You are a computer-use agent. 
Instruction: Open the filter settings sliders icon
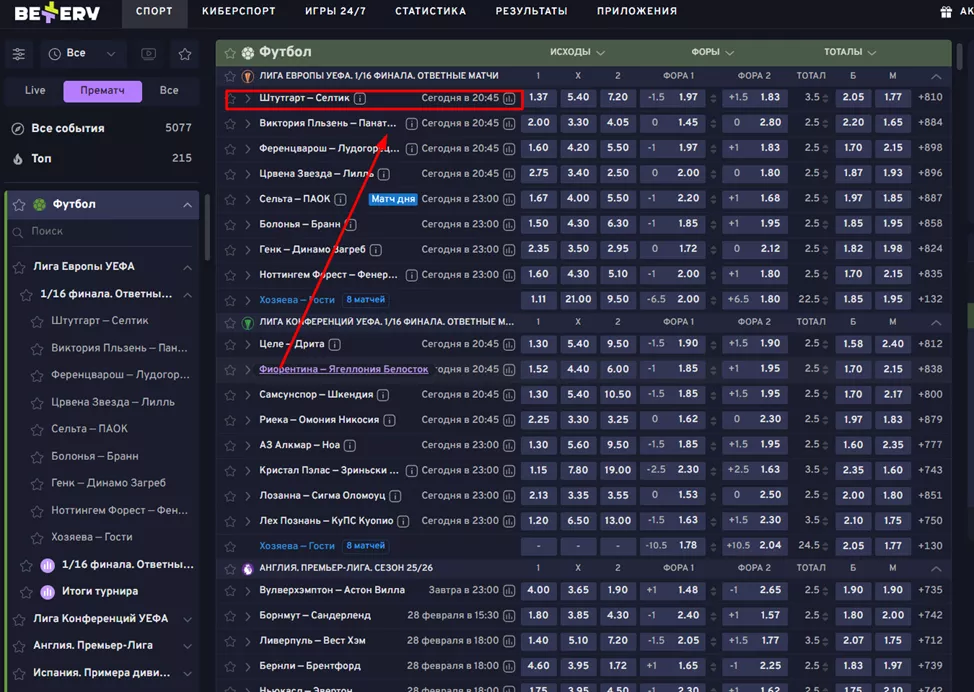point(20,53)
